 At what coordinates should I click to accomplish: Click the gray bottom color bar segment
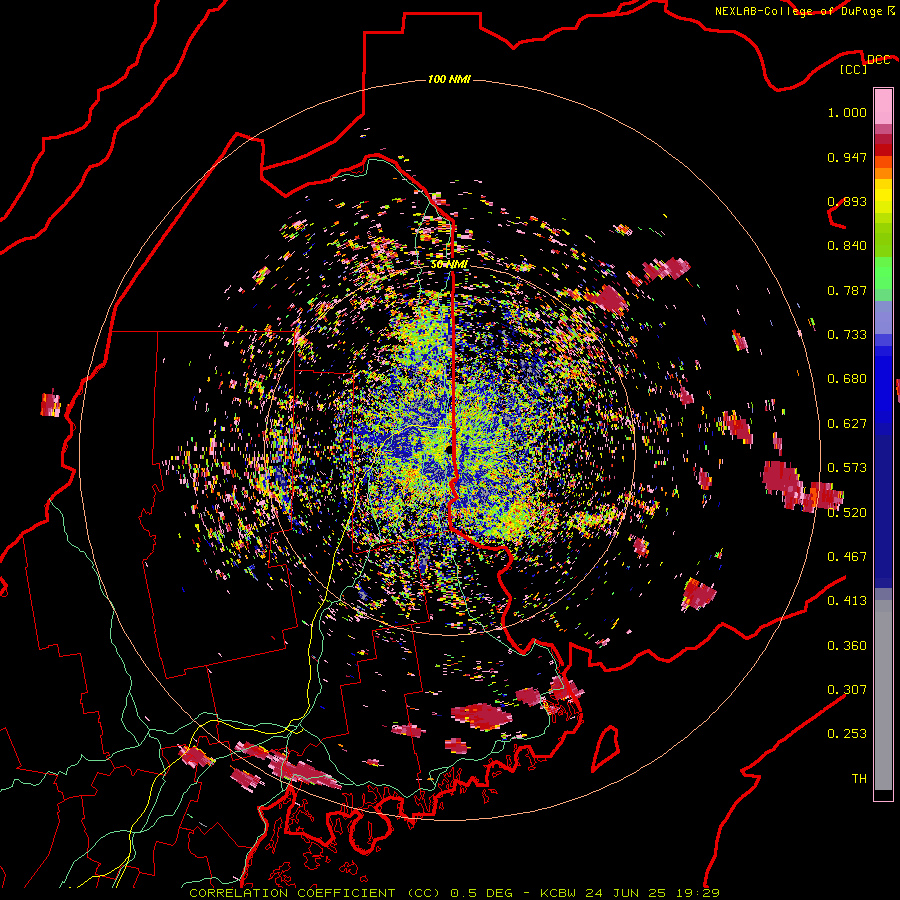[883, 695]
